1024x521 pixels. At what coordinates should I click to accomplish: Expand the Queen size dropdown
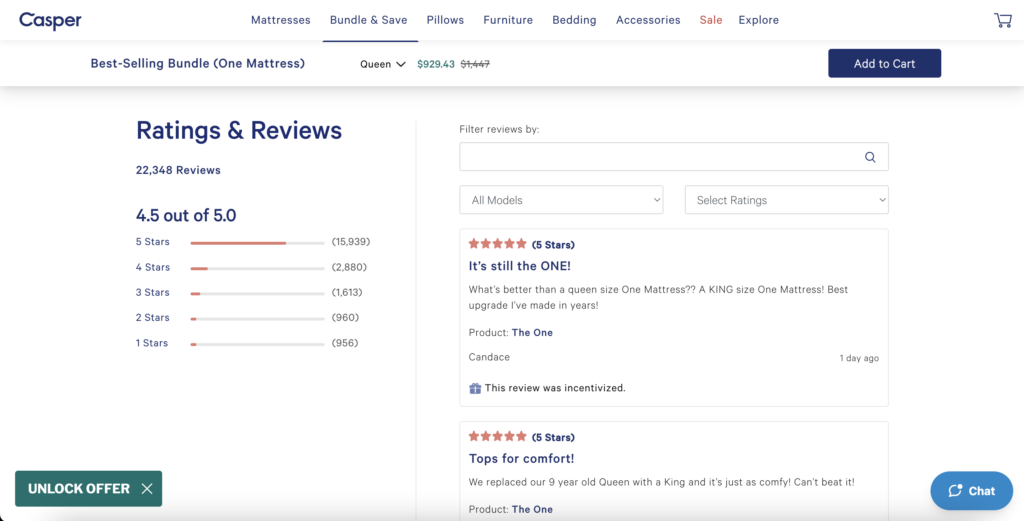coord(383,64)
